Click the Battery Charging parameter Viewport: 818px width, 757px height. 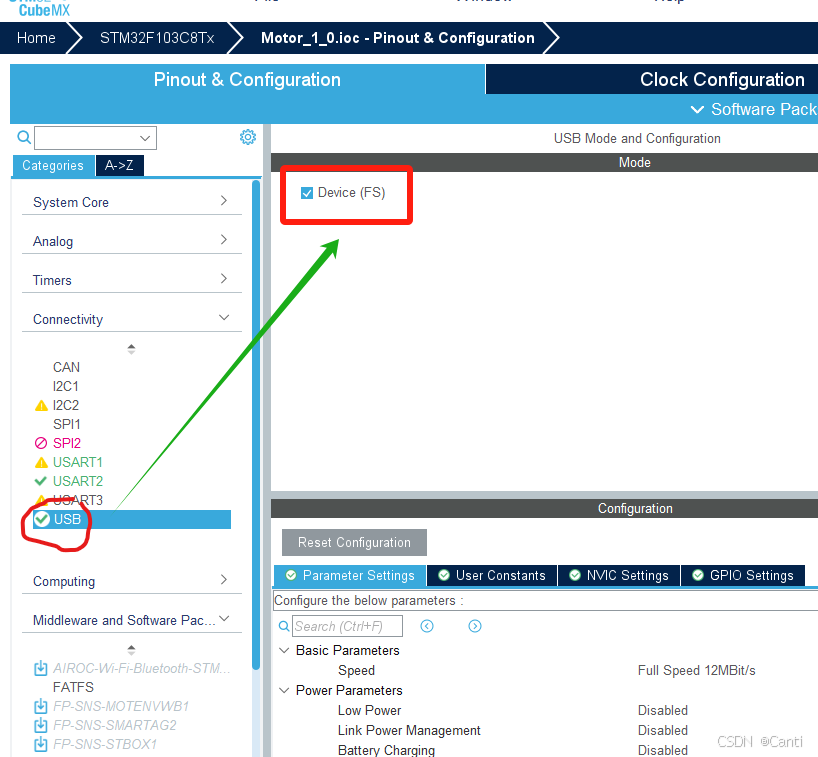point(386,750)
